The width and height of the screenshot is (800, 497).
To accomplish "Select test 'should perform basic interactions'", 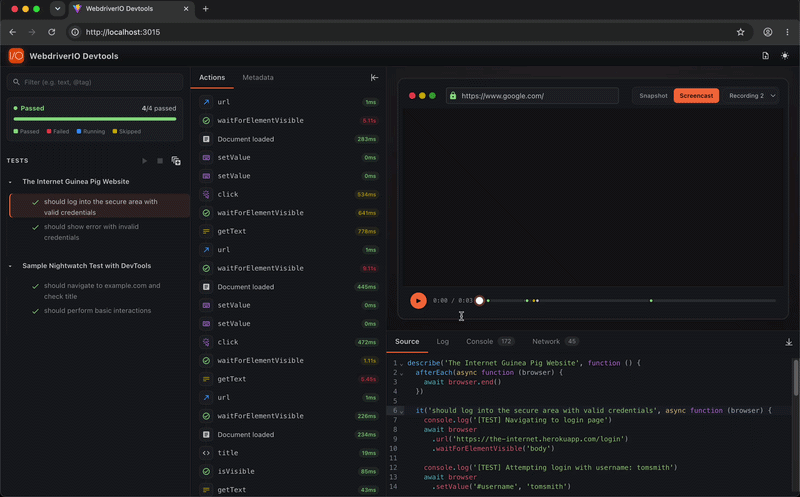I will [x=99, y=310].
